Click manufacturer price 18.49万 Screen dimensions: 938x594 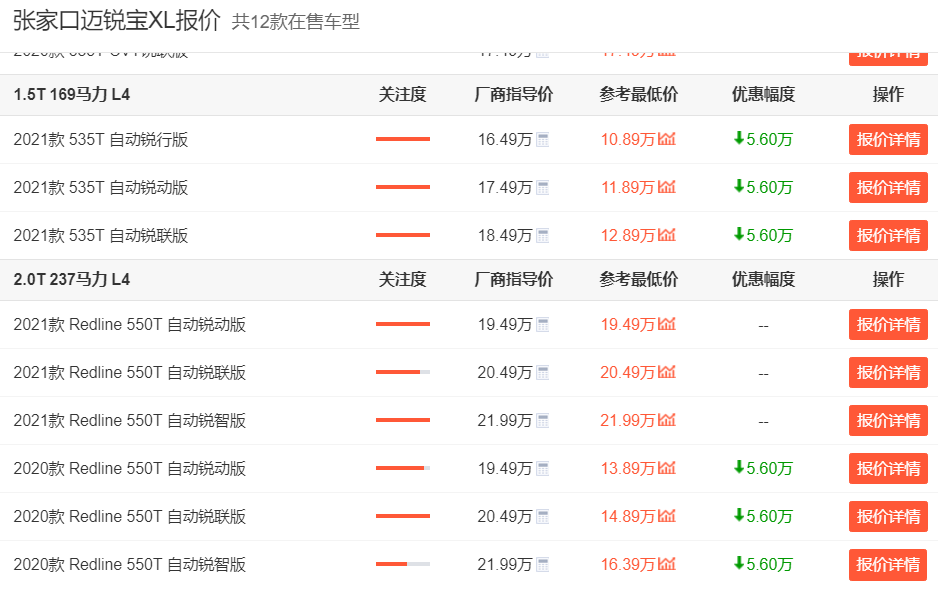[x=505, y=235]
